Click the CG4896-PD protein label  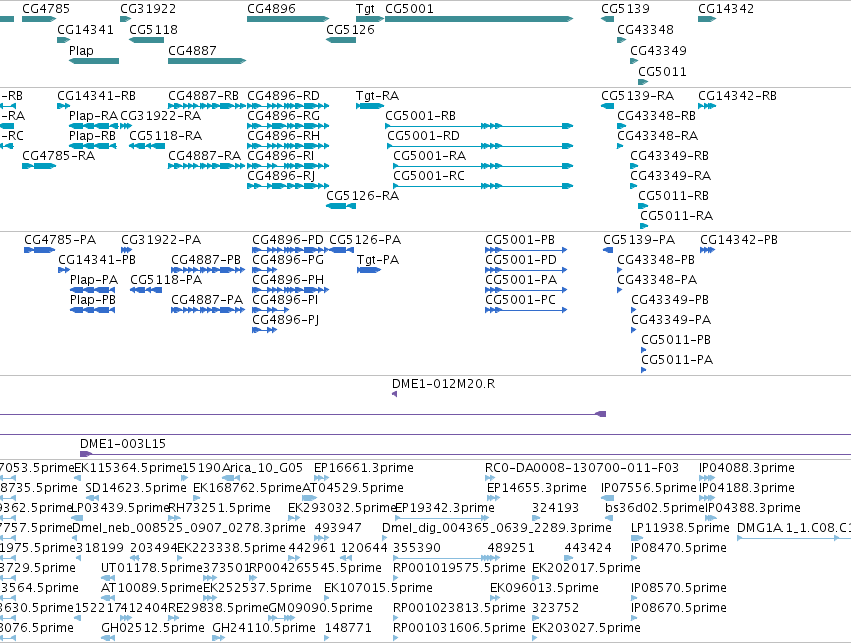click(x=288, y=240)
